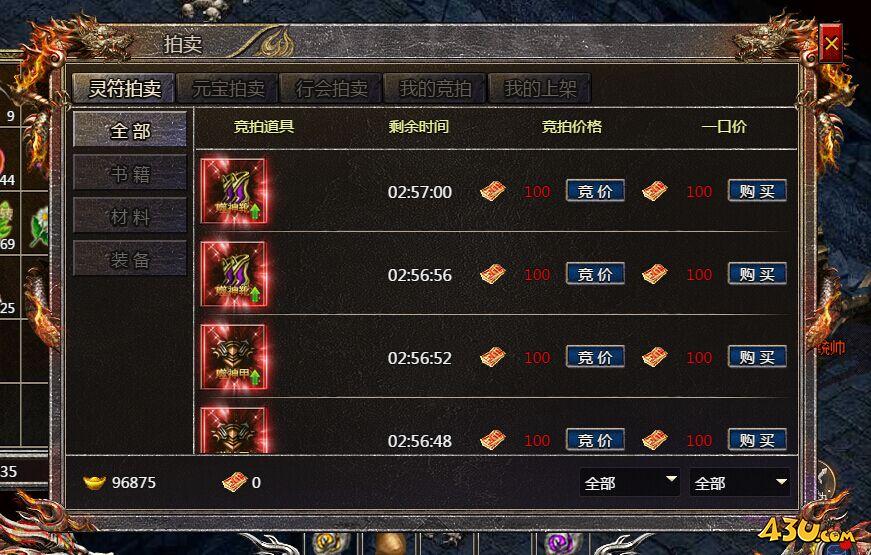Open the first 全部 filter dropdown

tap(629, 482)
